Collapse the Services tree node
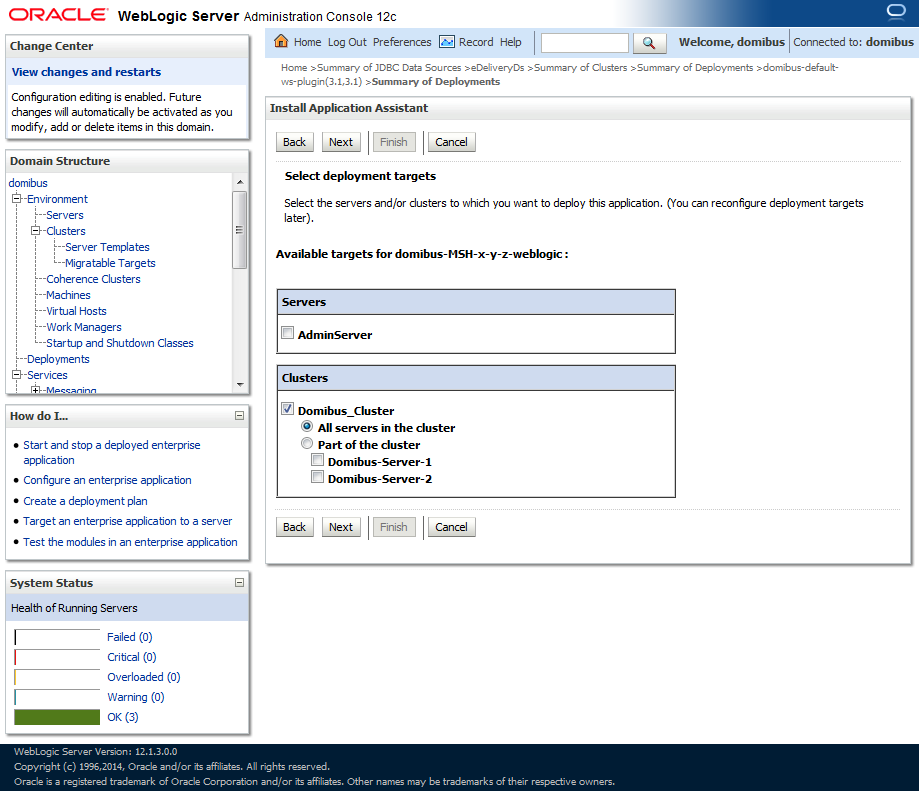Screen dimensions: 919x791 coord(16,374)
